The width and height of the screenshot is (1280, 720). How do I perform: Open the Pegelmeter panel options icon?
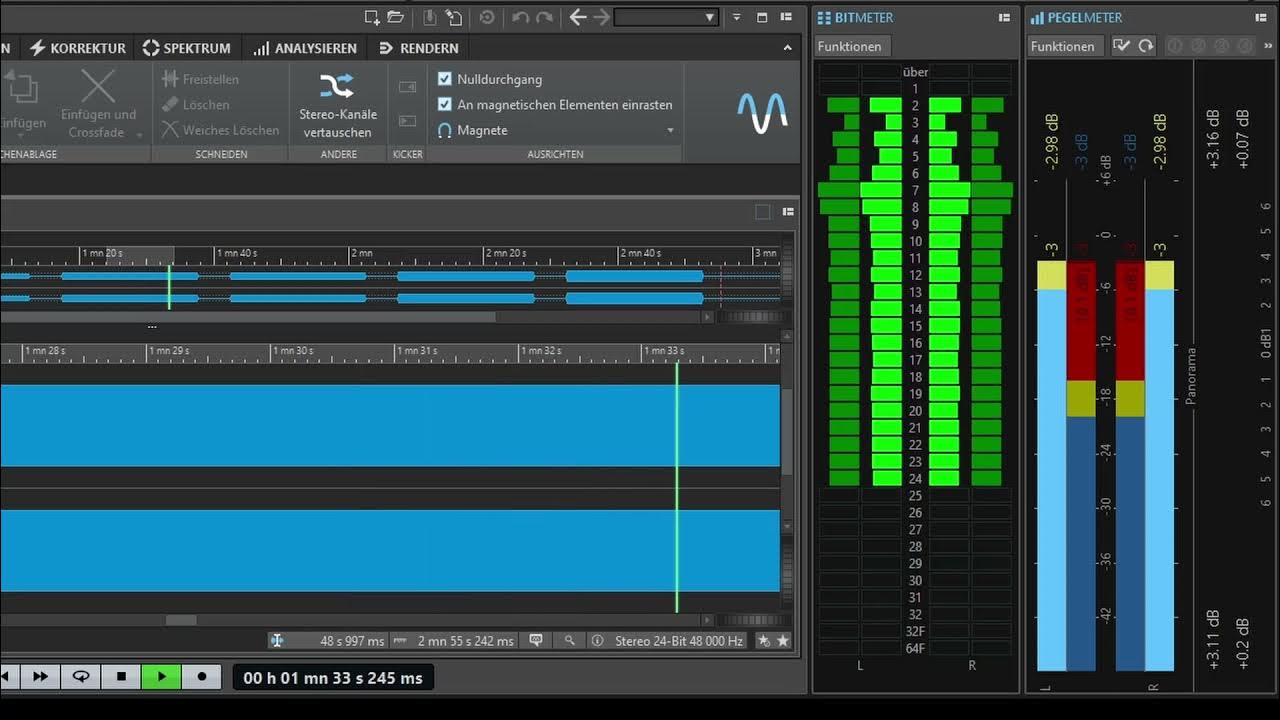[x=1260, y=18]
